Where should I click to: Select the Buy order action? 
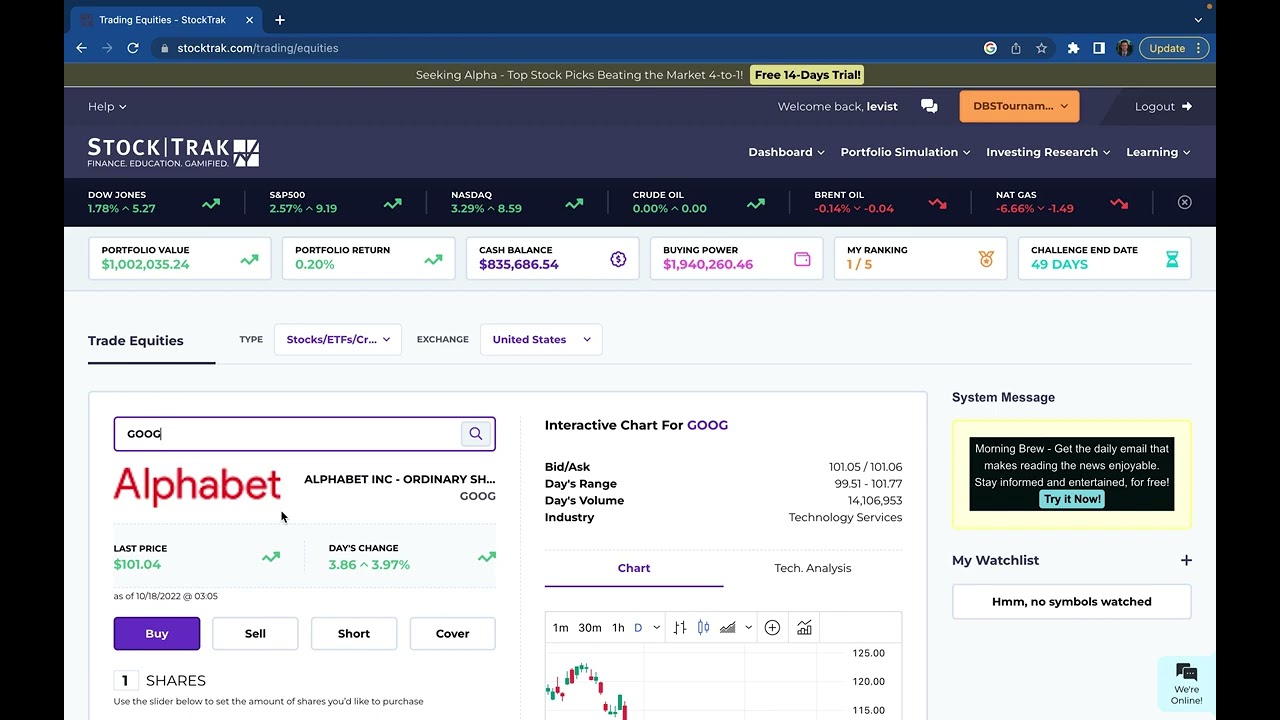point(157,633)
